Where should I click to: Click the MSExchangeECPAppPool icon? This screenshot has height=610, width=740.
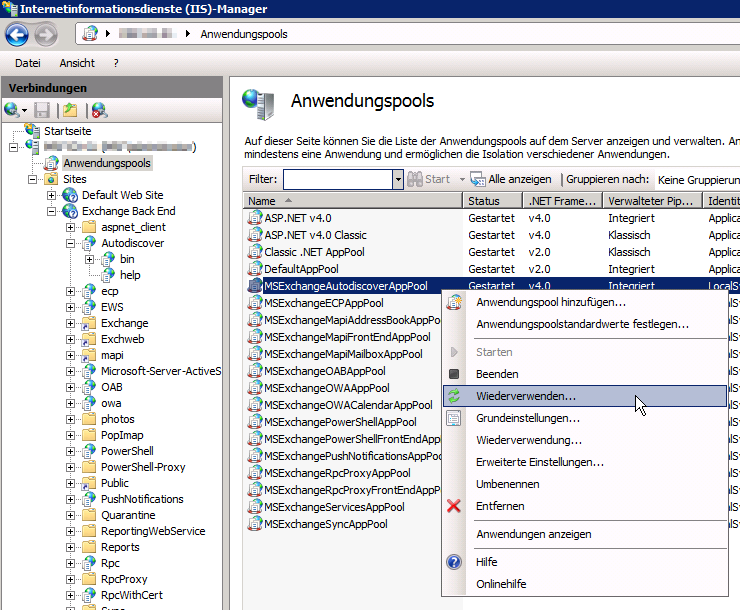(x=255, y=302)
